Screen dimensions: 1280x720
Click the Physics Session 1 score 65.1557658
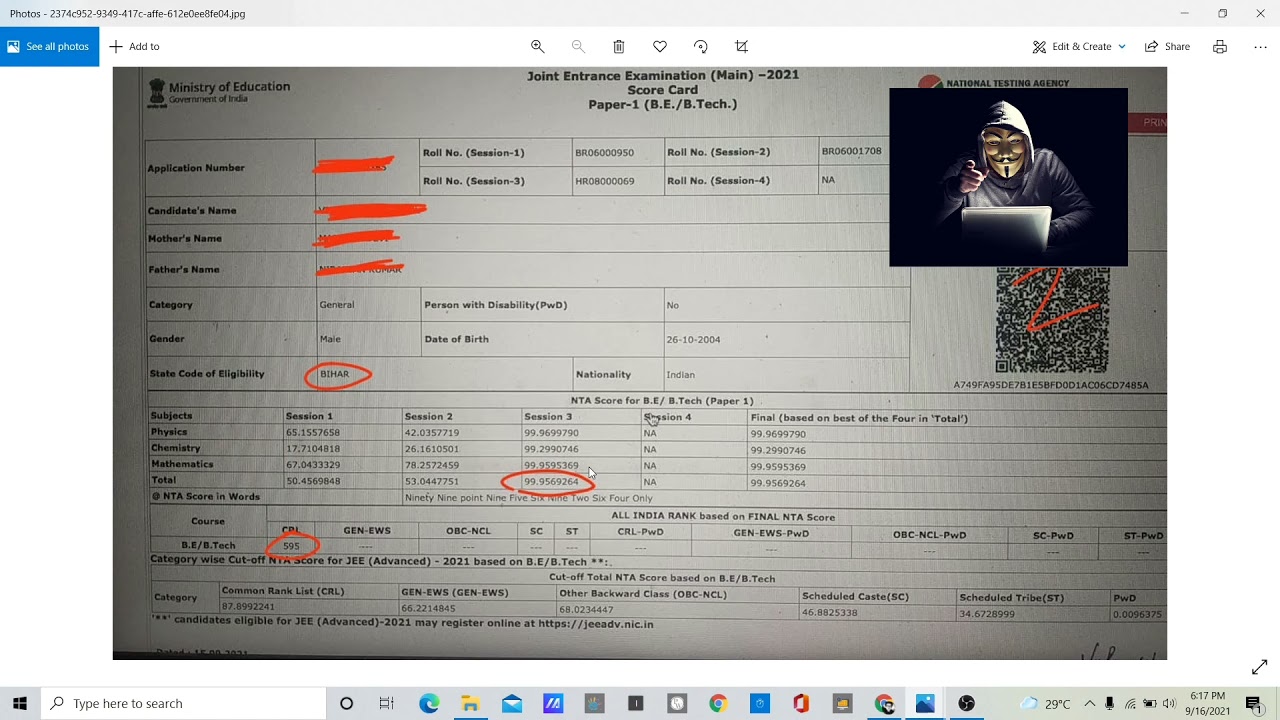[313, 433]
